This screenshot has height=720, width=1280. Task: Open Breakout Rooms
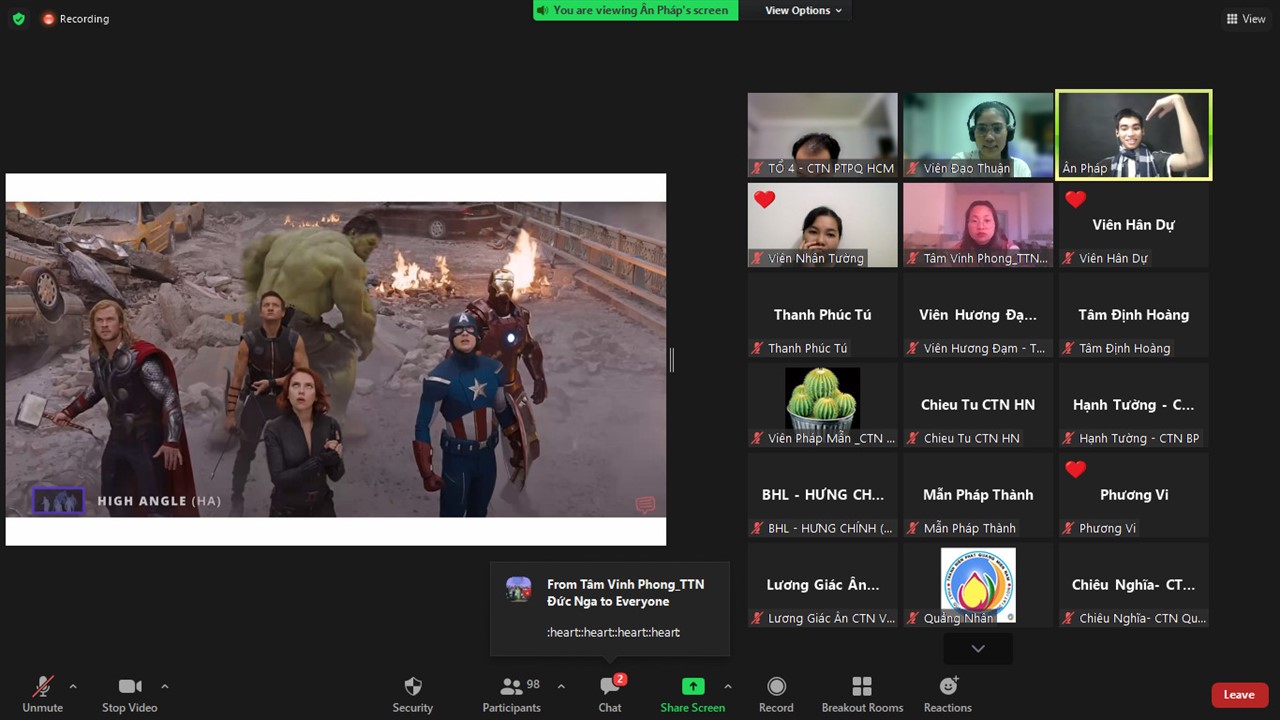(x=862, y=694)
